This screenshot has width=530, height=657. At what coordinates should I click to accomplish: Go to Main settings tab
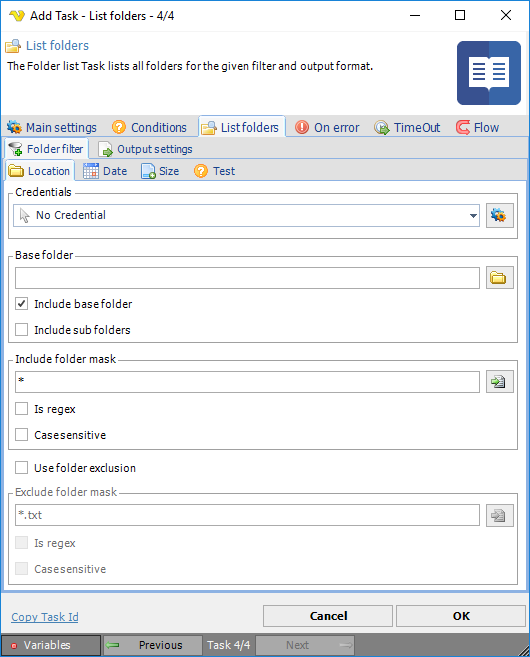52,127
